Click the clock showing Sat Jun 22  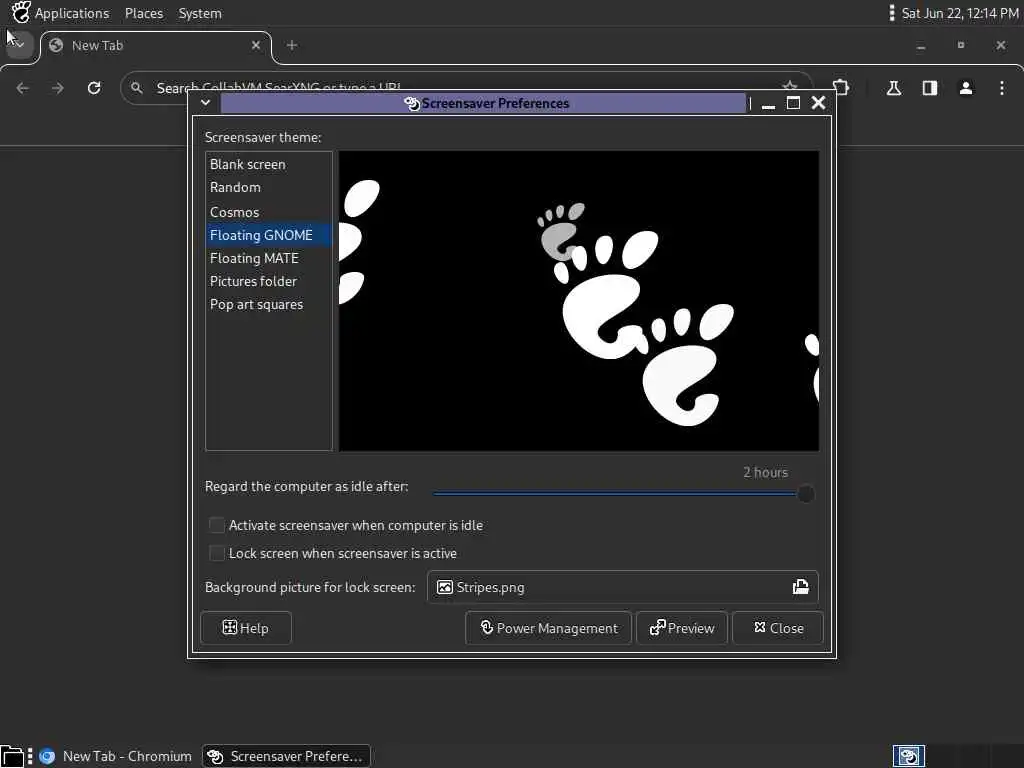[960, 13]
